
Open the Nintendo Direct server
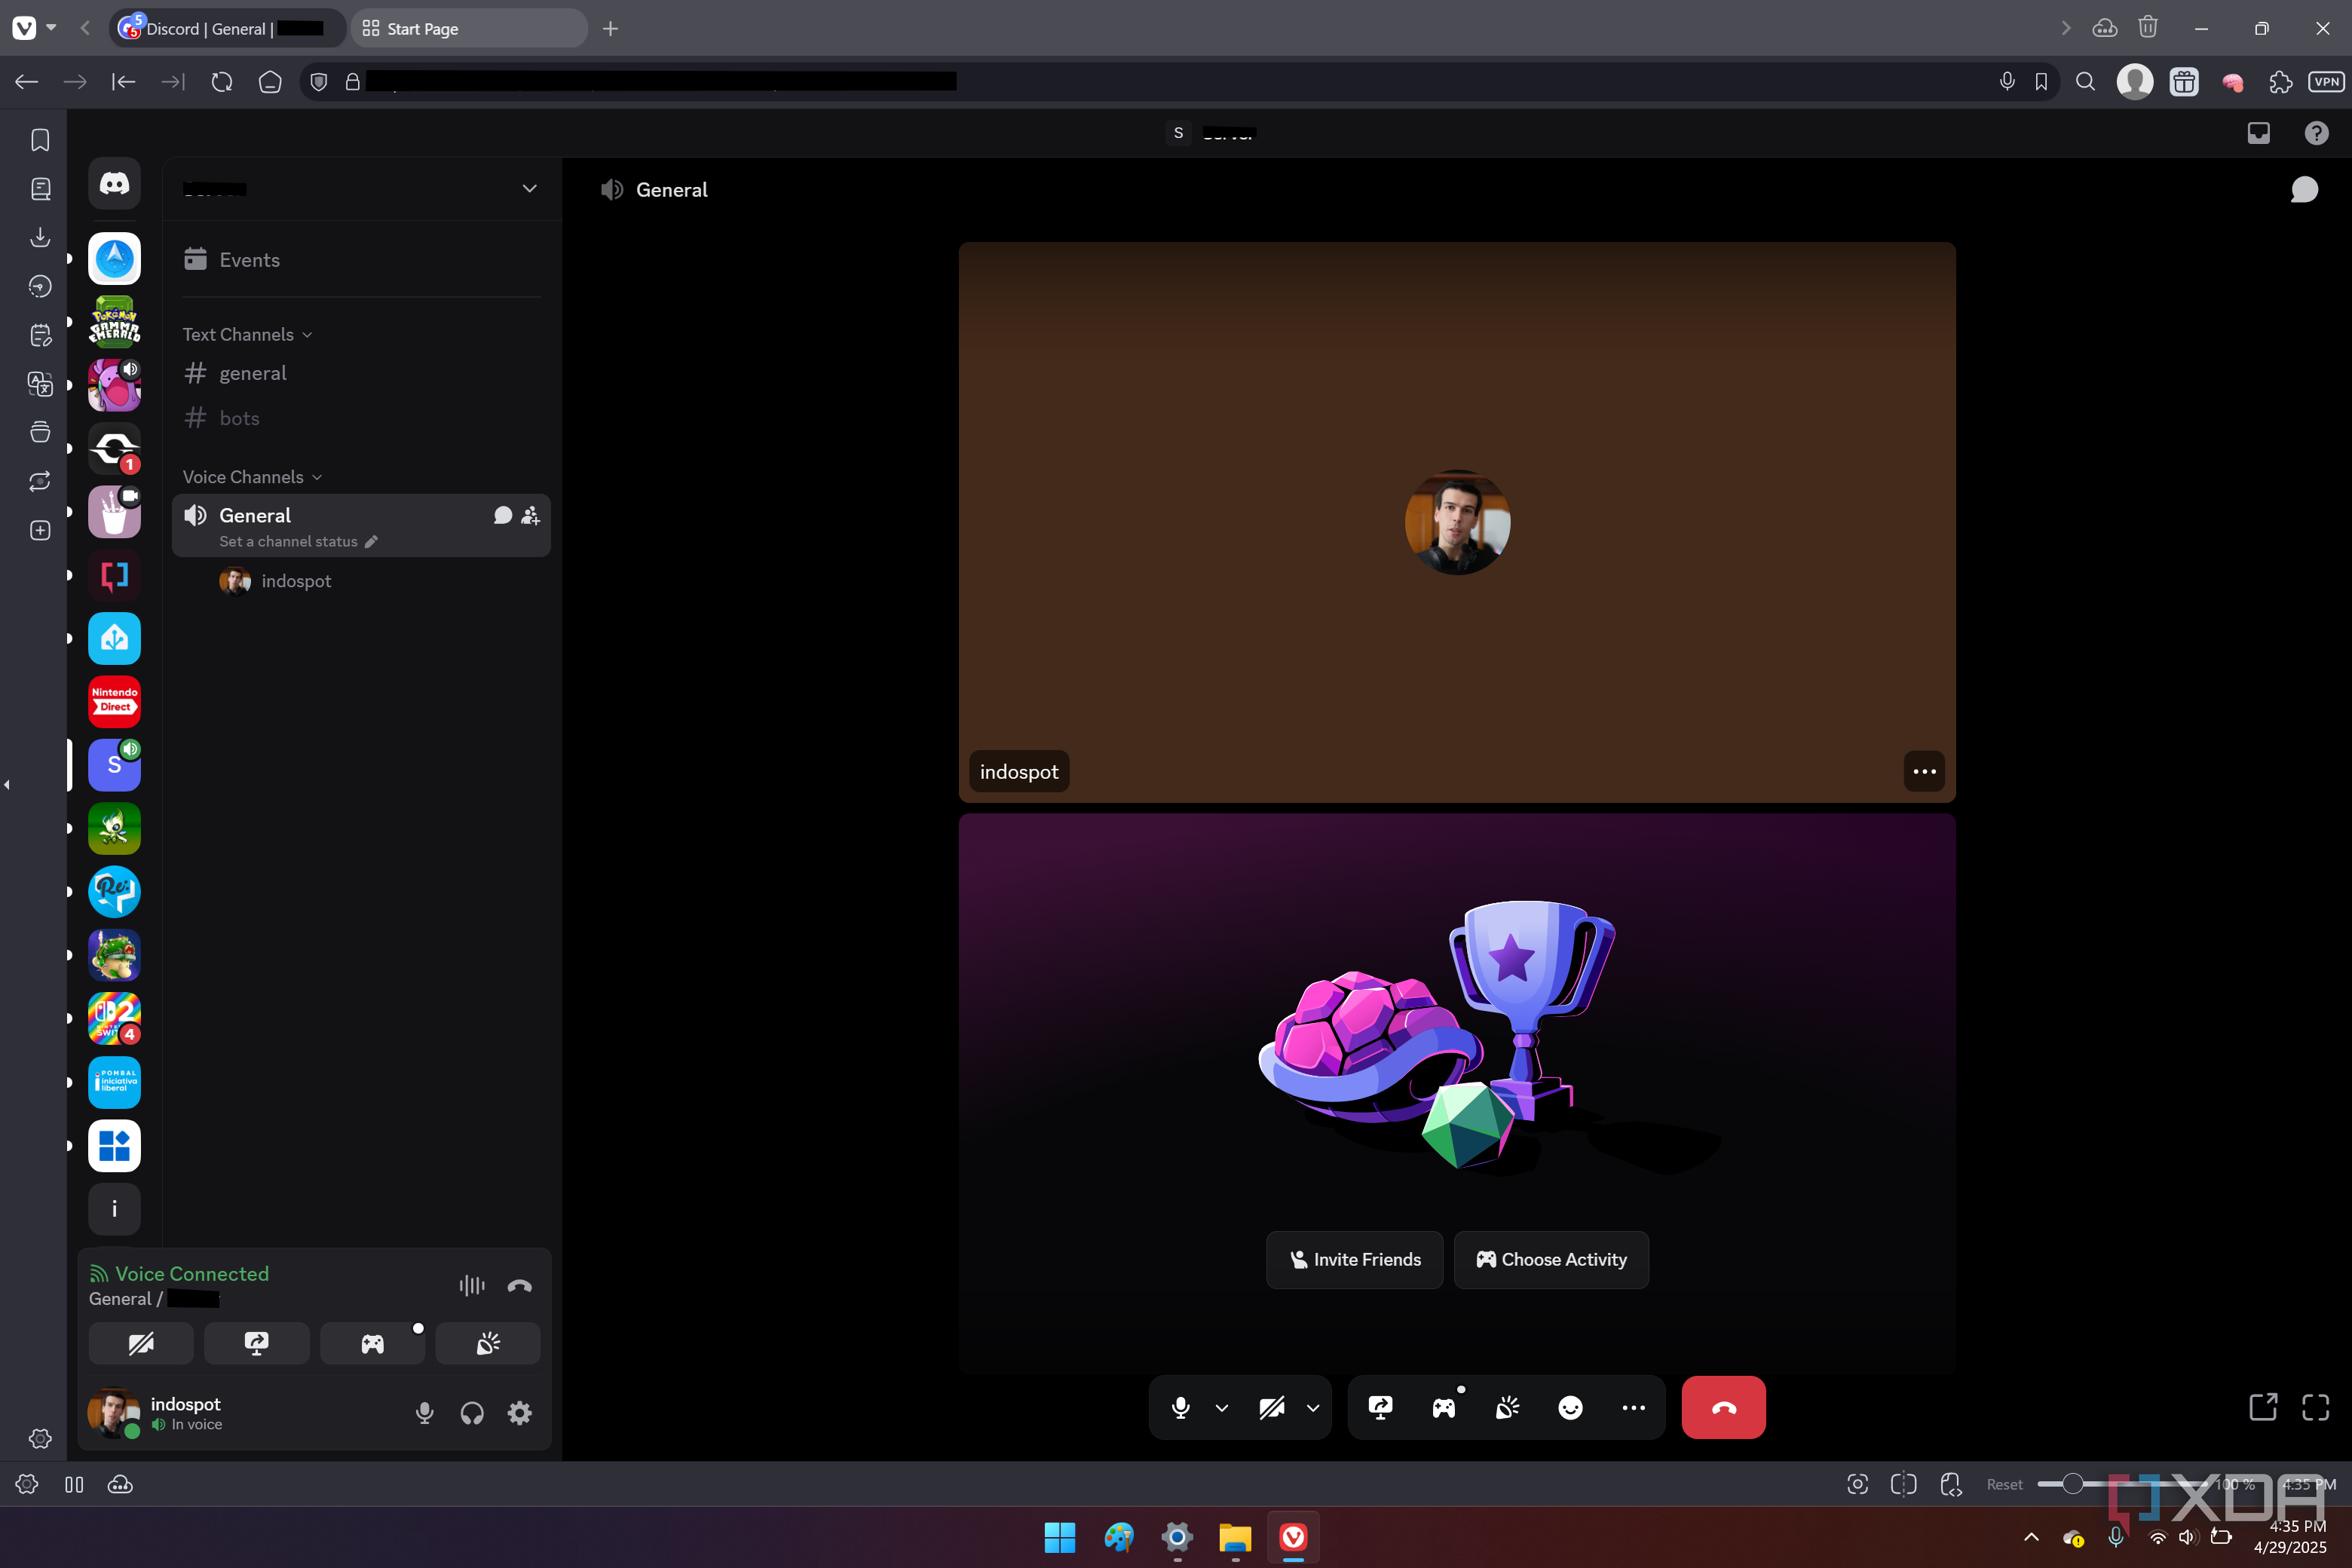[114, 701]
